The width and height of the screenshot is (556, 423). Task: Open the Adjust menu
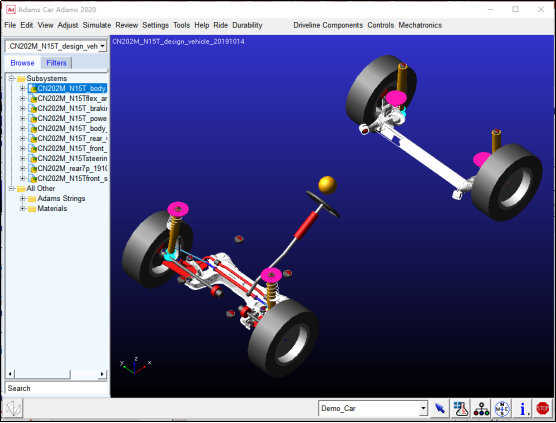point(68,25)
